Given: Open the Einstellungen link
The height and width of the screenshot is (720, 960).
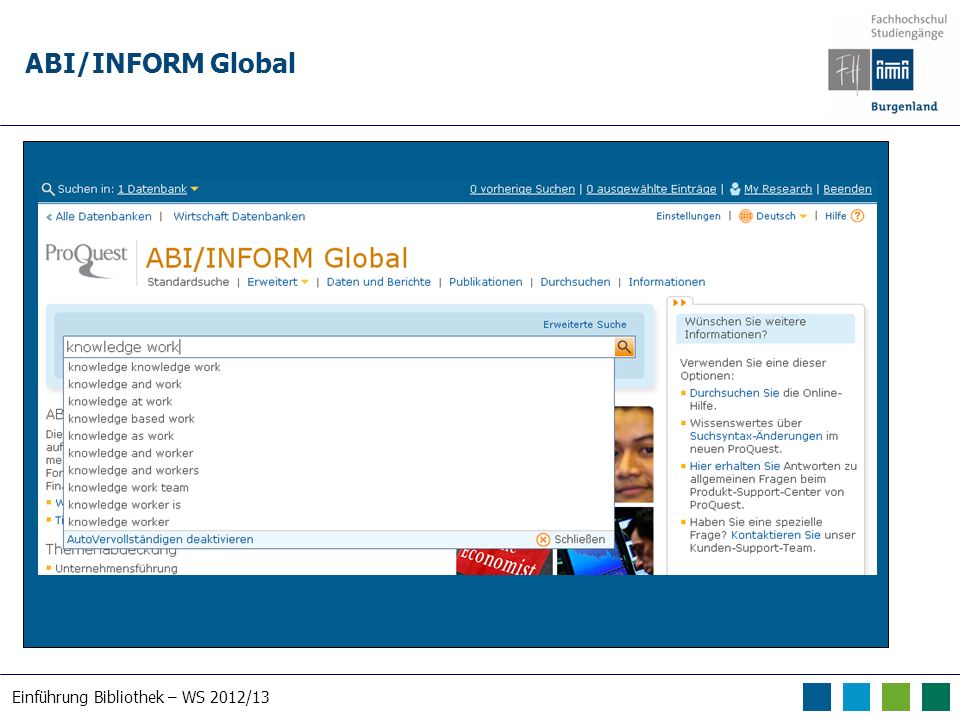Looking at the screenshot, I should point(688,216).
